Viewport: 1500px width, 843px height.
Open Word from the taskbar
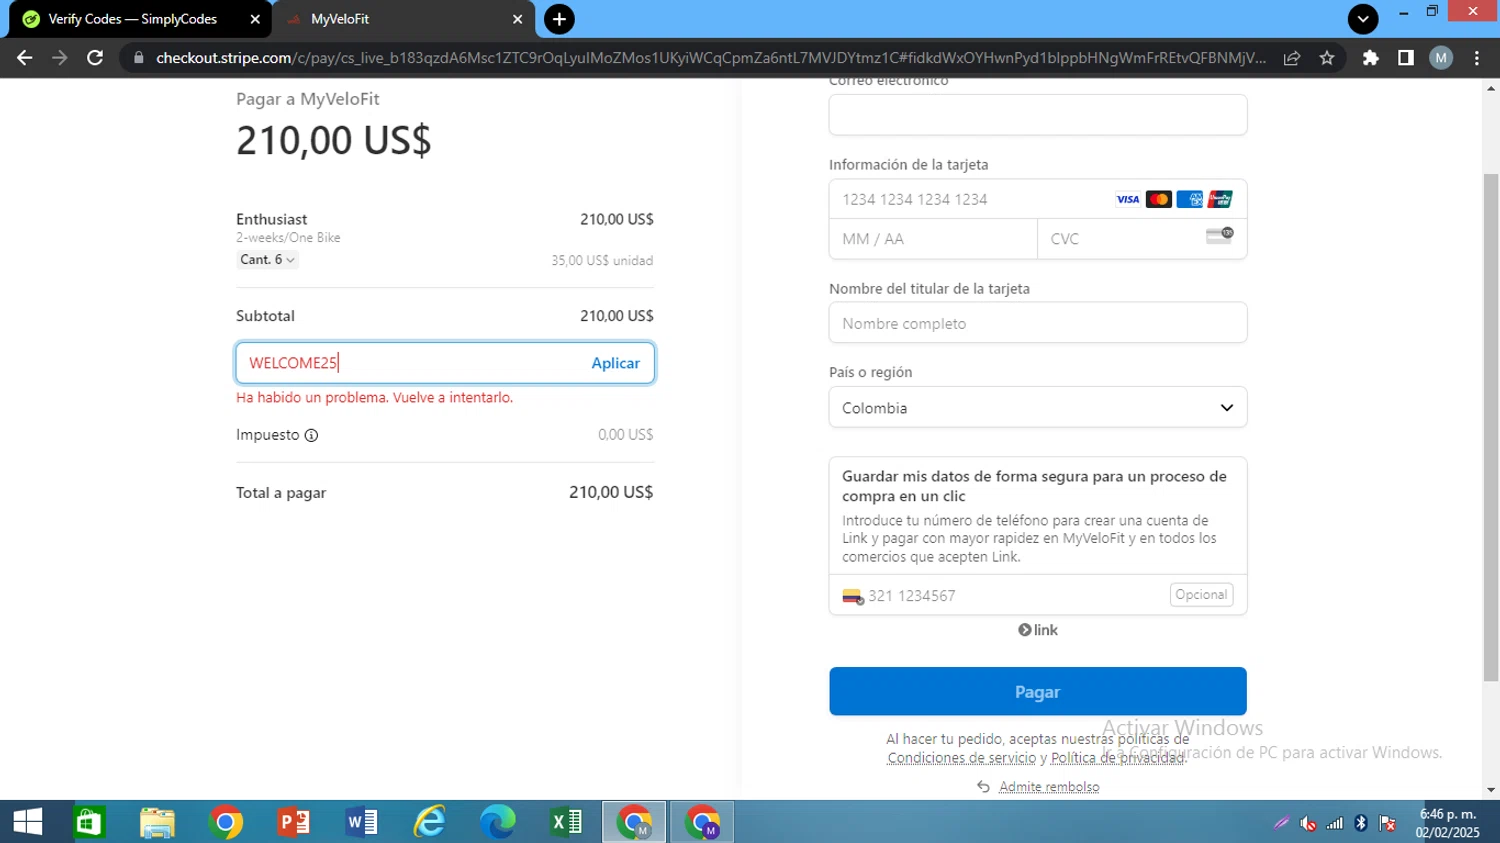pos(361,822)
